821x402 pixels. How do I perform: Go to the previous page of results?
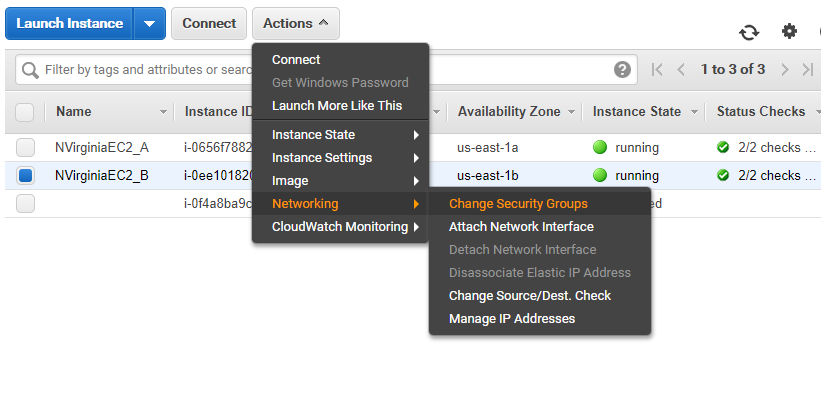[x=681, y=70]
